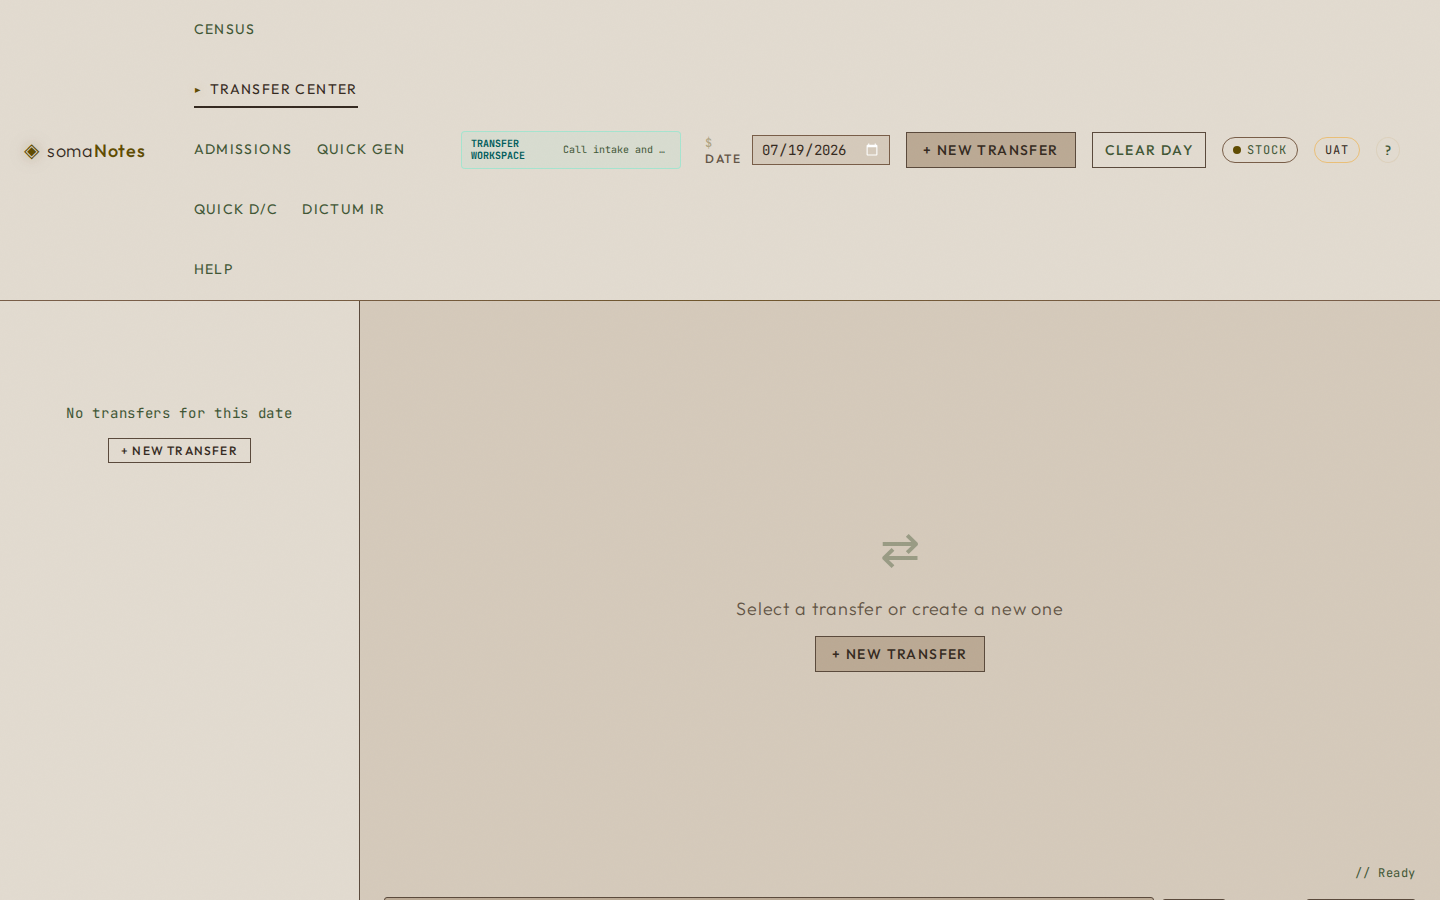Click the date input field 07/19/2026
Screen dimensions: 1440x900
(821, 150)
